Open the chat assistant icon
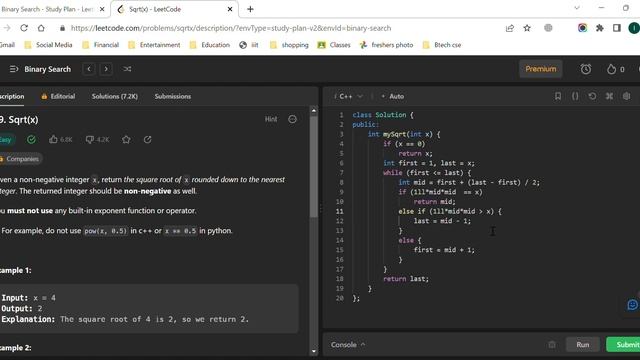640x360 pixels. (632, 305)
